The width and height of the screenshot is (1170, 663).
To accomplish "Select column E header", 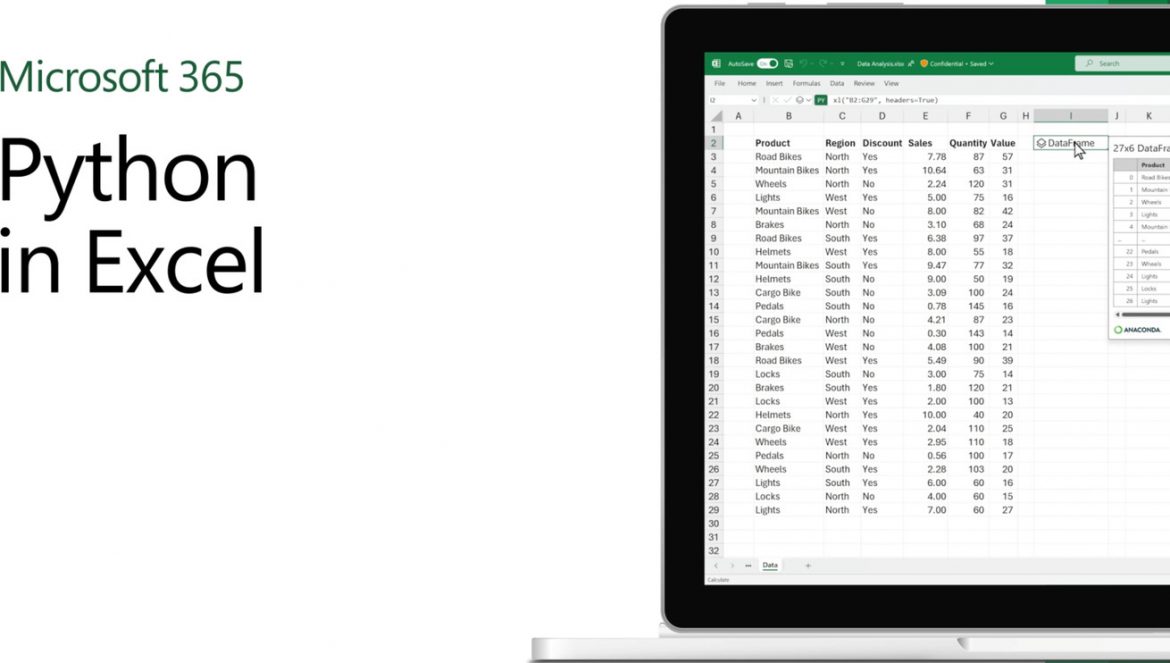I will pos(925,116).
